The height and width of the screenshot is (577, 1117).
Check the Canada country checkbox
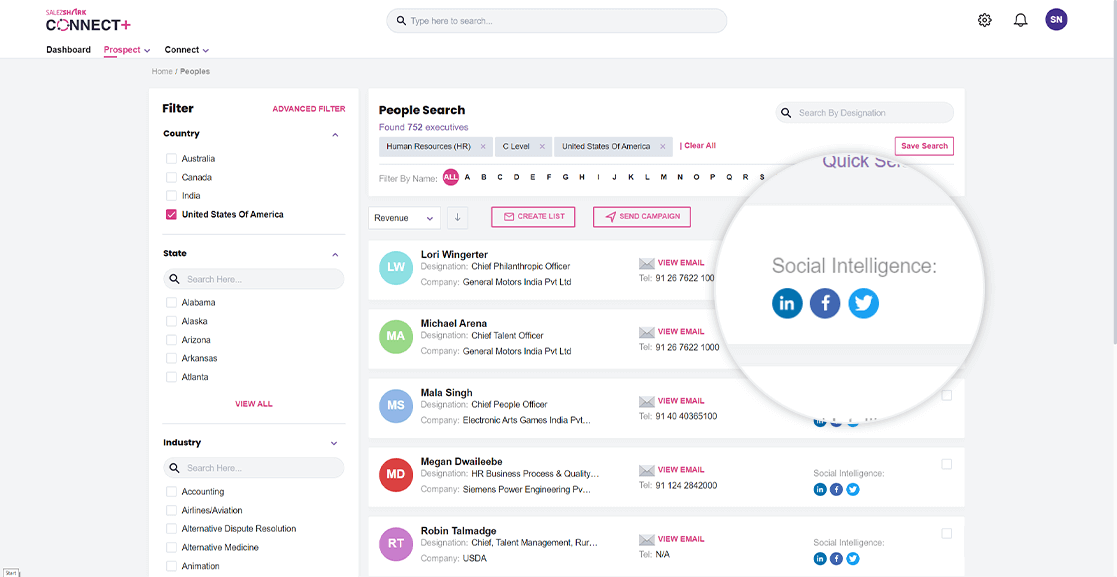pyautogui.click(x=171, y=177)
